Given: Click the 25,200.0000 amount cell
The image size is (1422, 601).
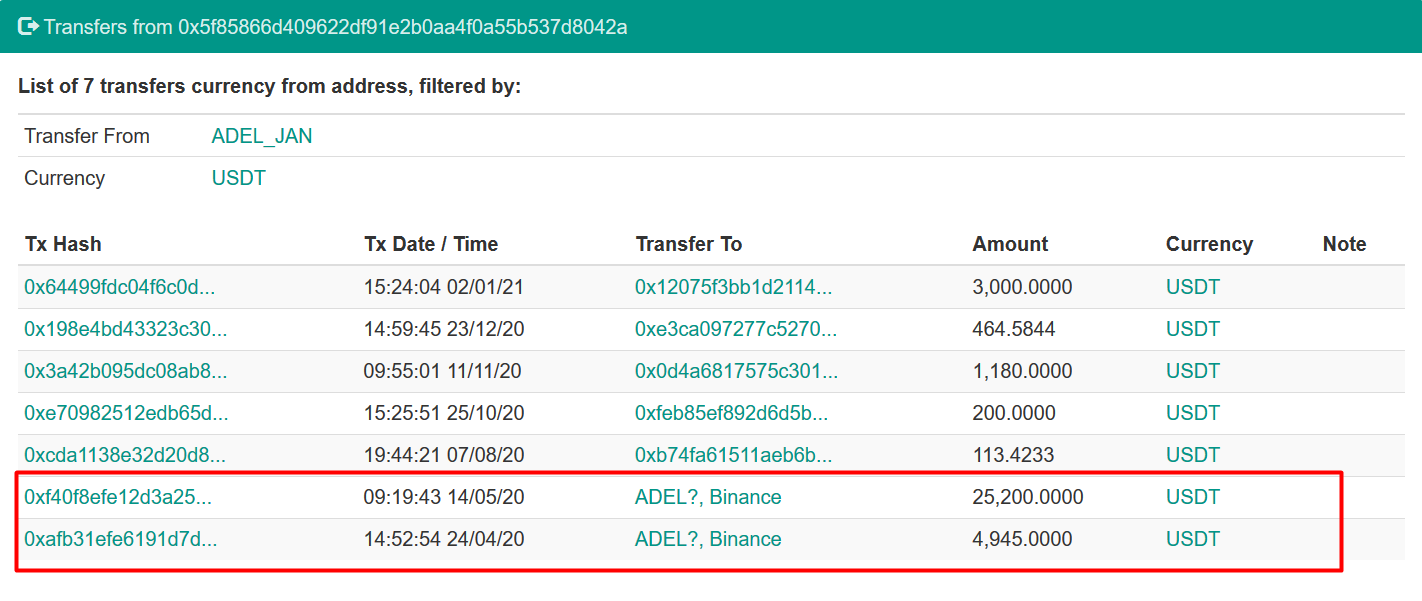Looking at the screenshot, I should 1027,497.
